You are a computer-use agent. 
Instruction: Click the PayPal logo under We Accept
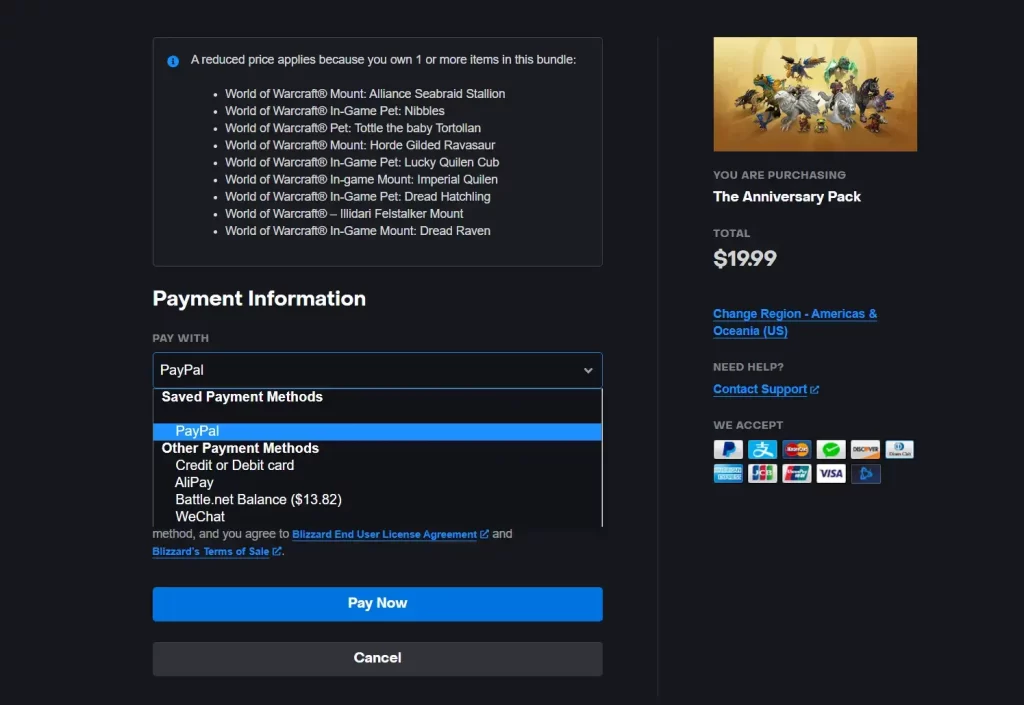728,450
